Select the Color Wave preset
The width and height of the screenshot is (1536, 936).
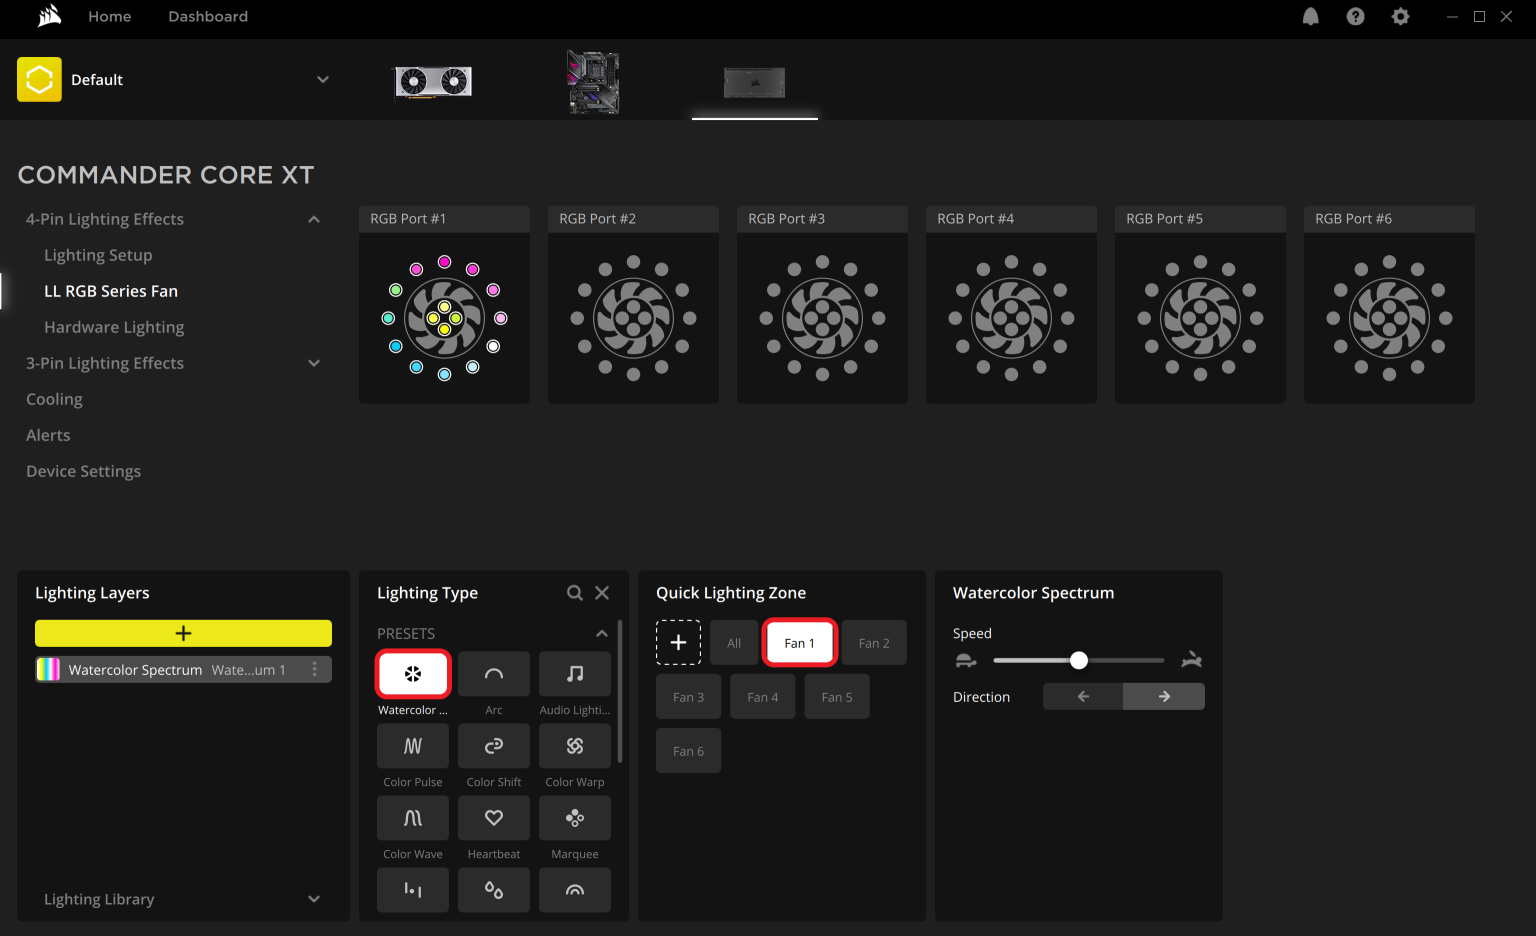(x=413, y=818)
